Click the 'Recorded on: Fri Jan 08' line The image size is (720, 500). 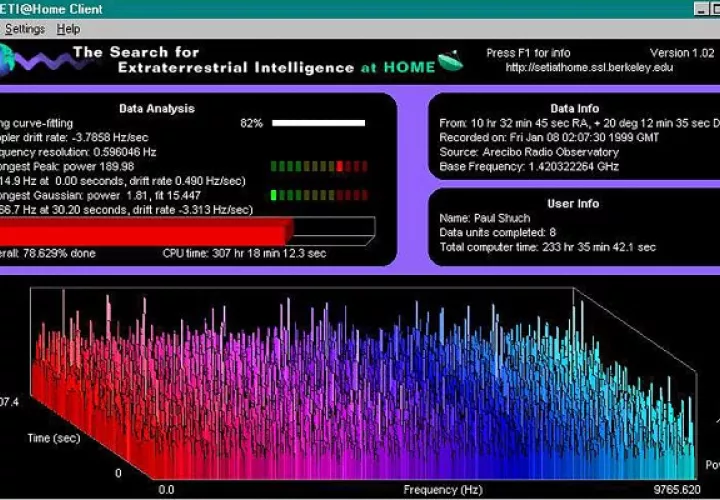click(x=549, y=138)
